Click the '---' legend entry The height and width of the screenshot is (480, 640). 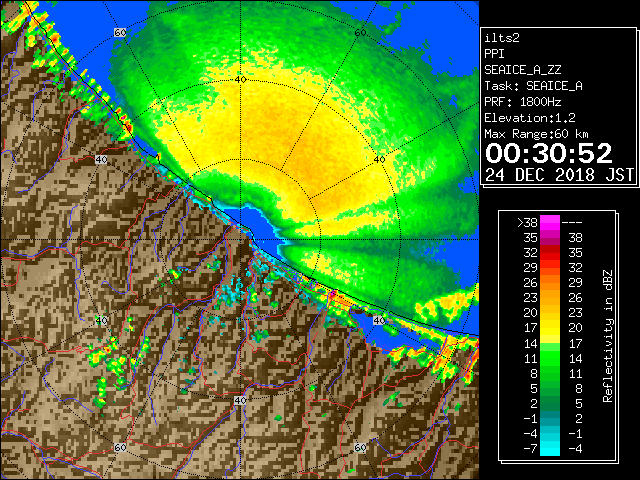(x=572, y=223)
